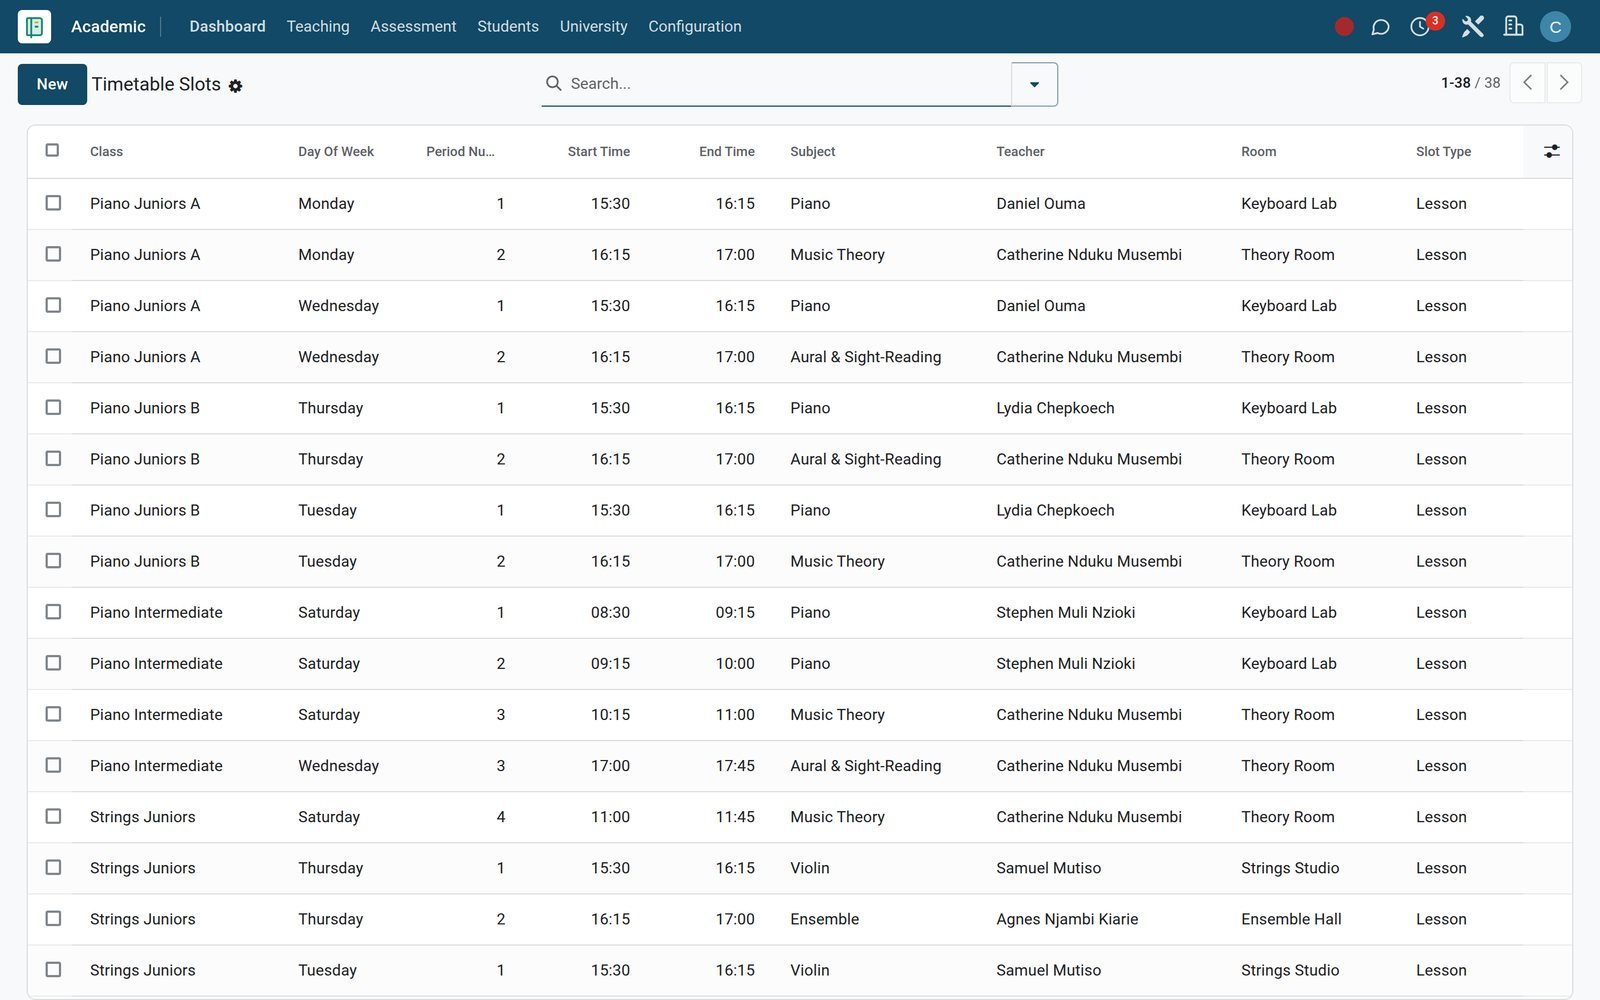The width and height of the screenshot is (1600, 1000).
Task: Open the Dashboard menu
Action: [228, 26]
